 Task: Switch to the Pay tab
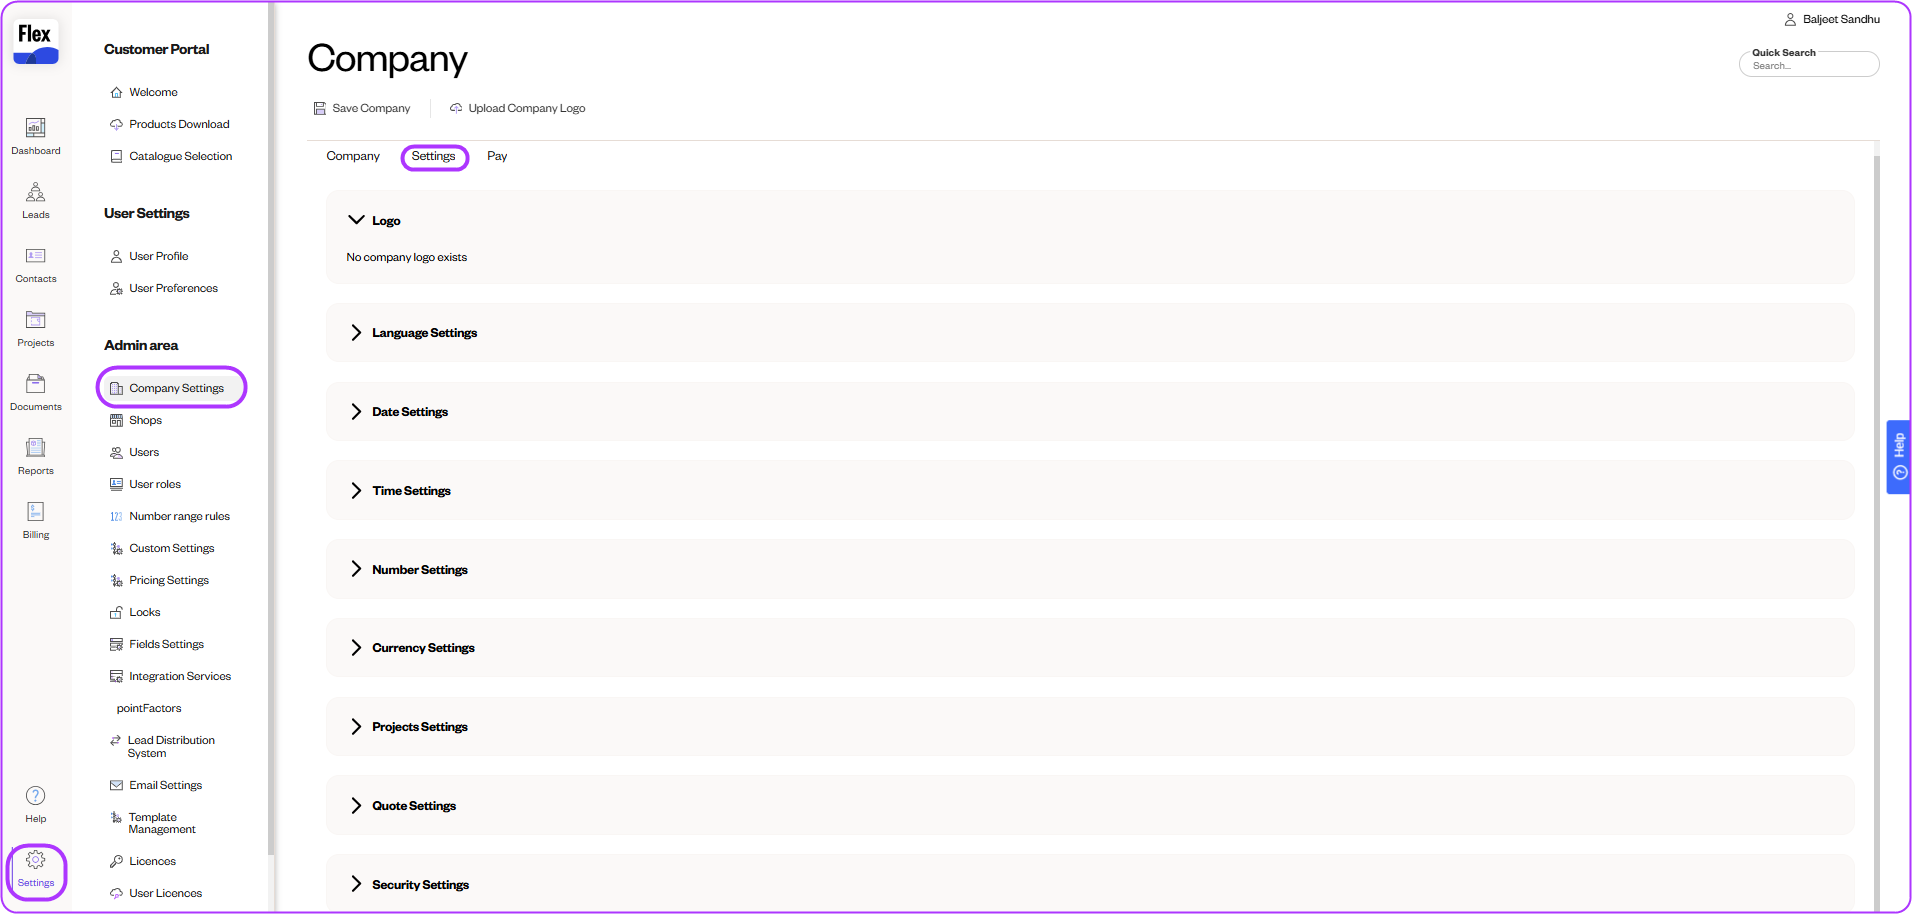(x=497, y=156)
